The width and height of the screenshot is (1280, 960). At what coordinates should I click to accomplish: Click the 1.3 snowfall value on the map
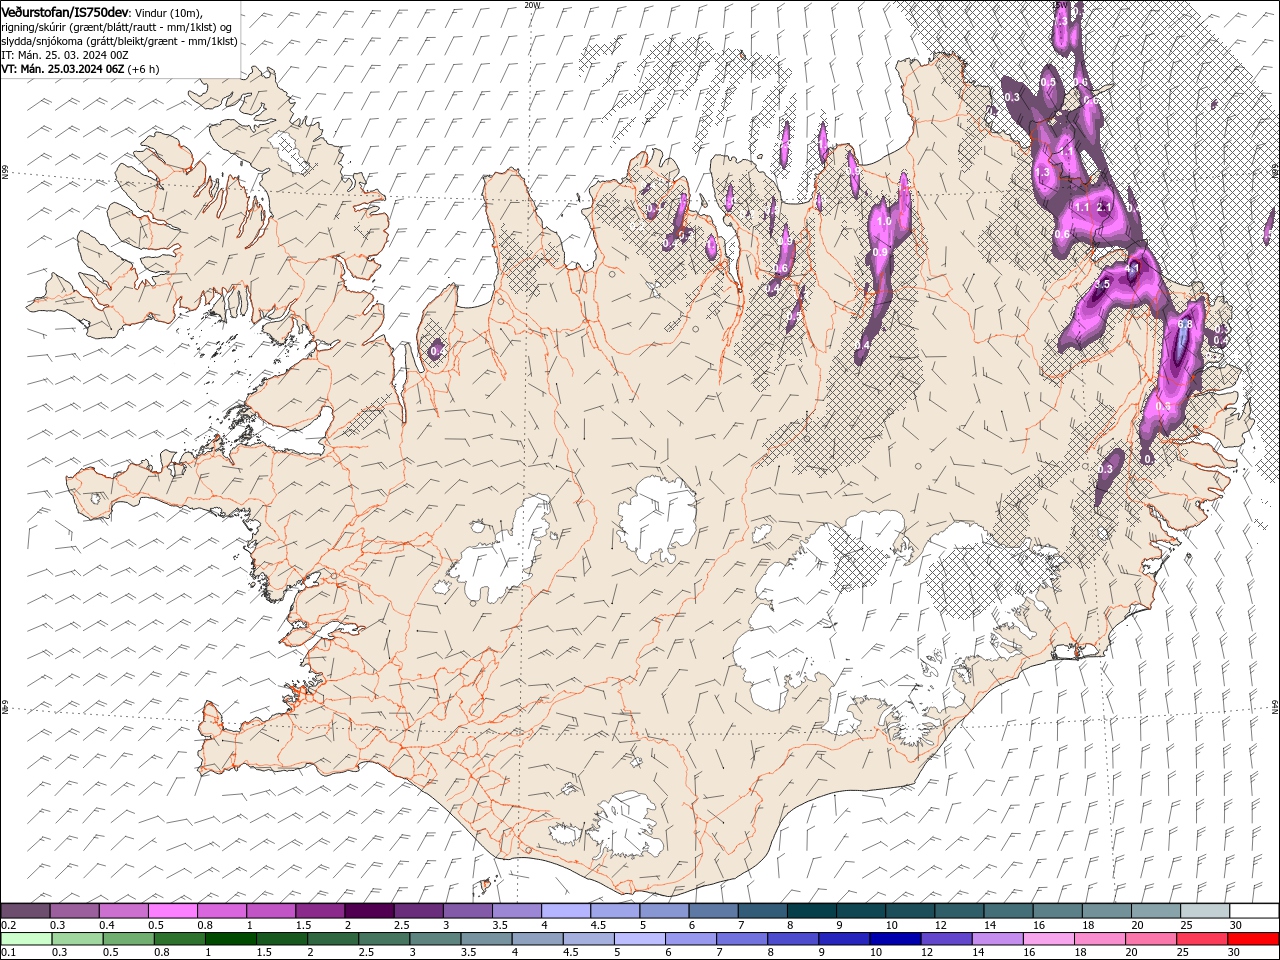pos(1043,172)
